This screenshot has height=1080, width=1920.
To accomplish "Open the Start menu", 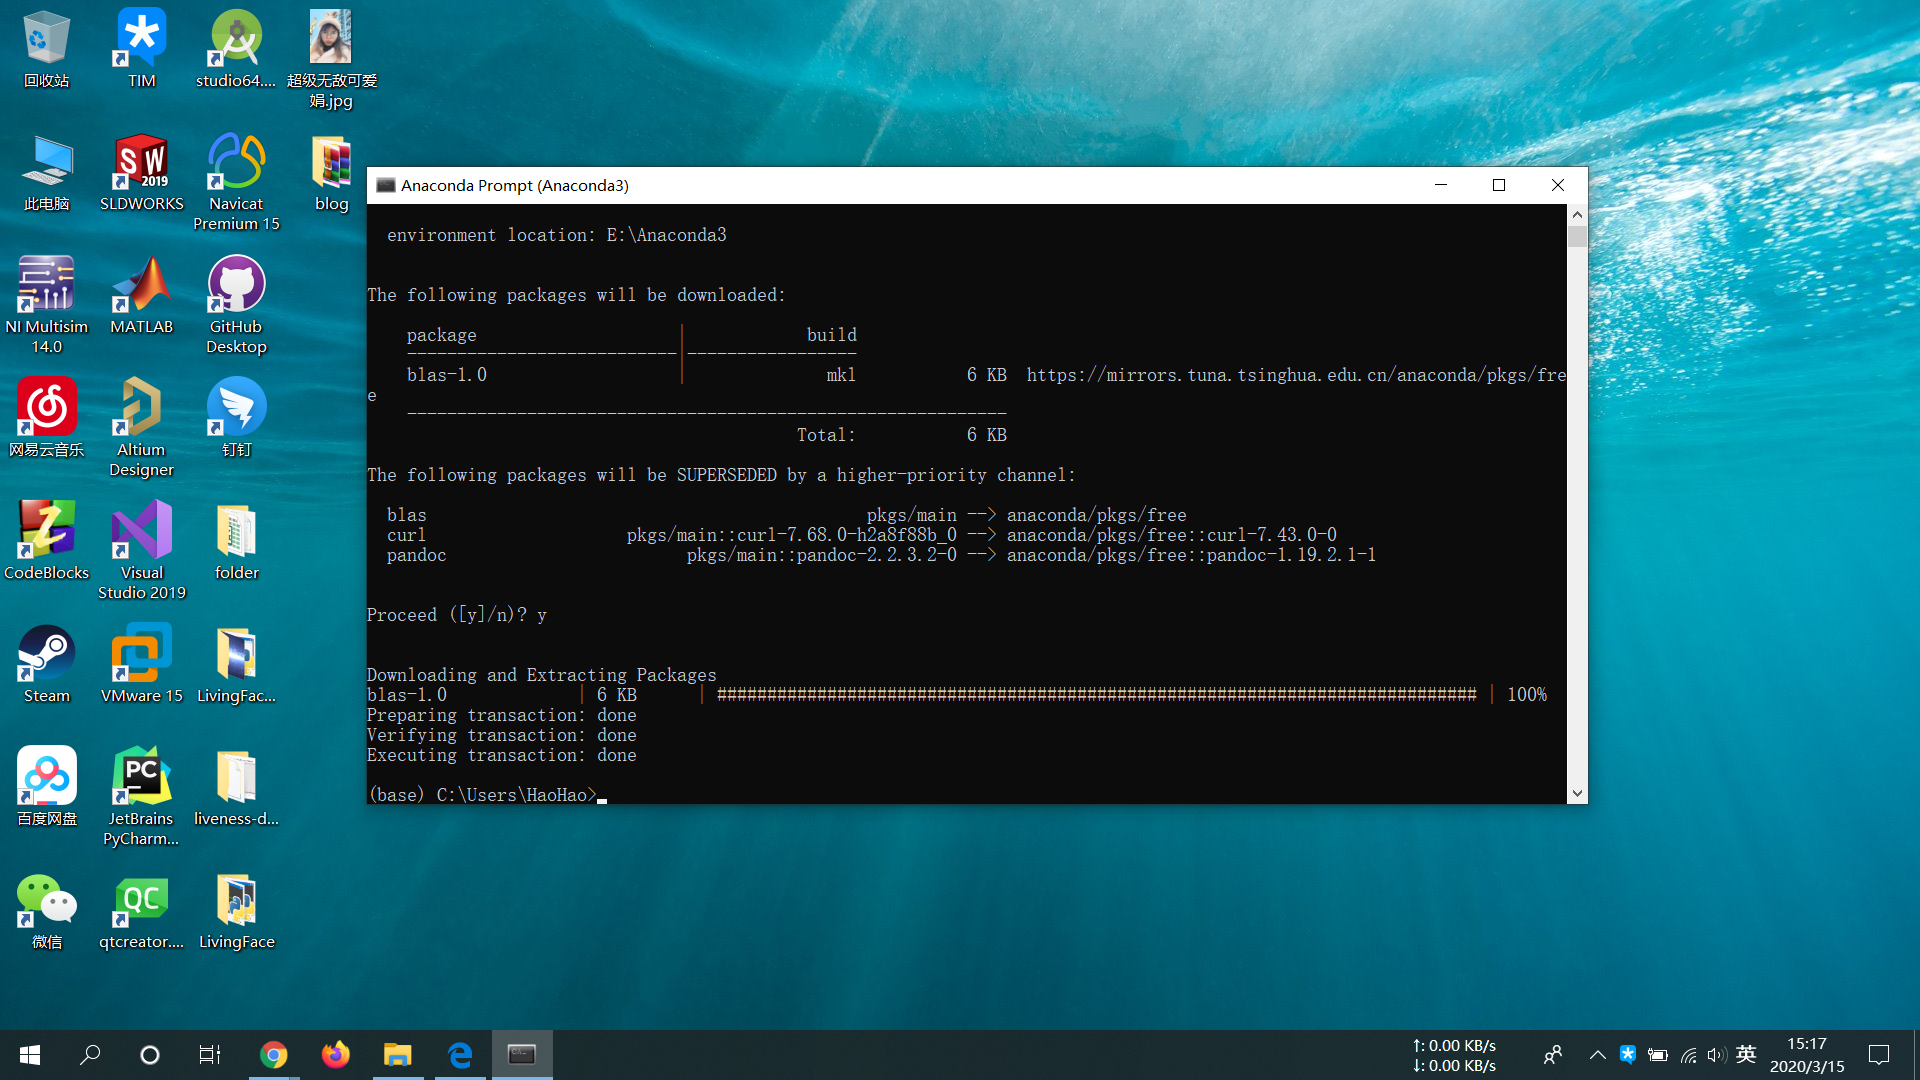I will pos(29,1054).
